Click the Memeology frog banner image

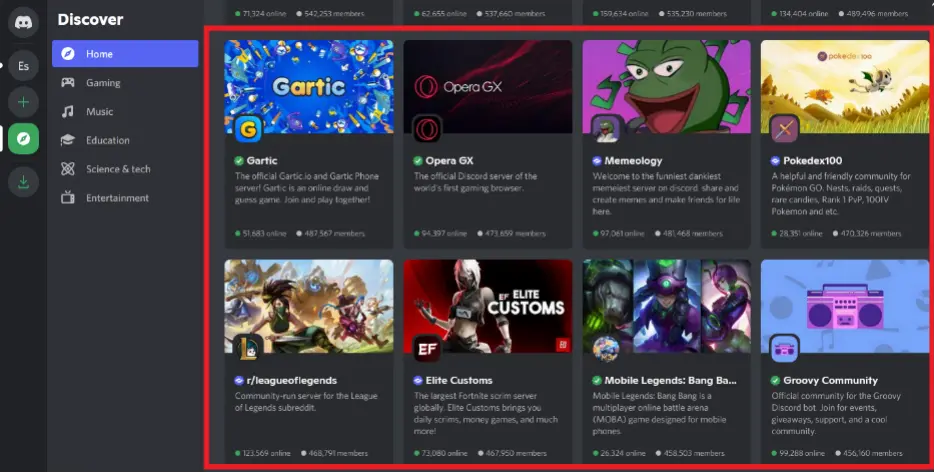coord(667,87)
